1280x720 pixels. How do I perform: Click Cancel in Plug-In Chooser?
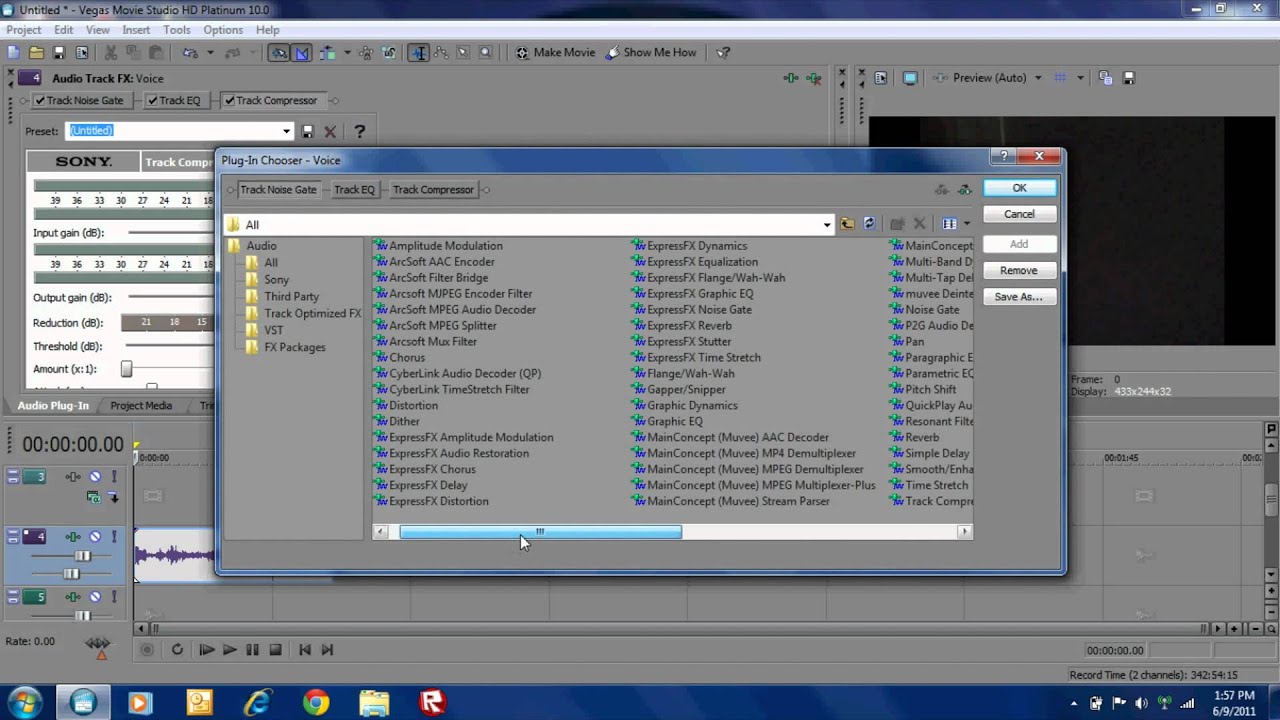[1019, 214]
